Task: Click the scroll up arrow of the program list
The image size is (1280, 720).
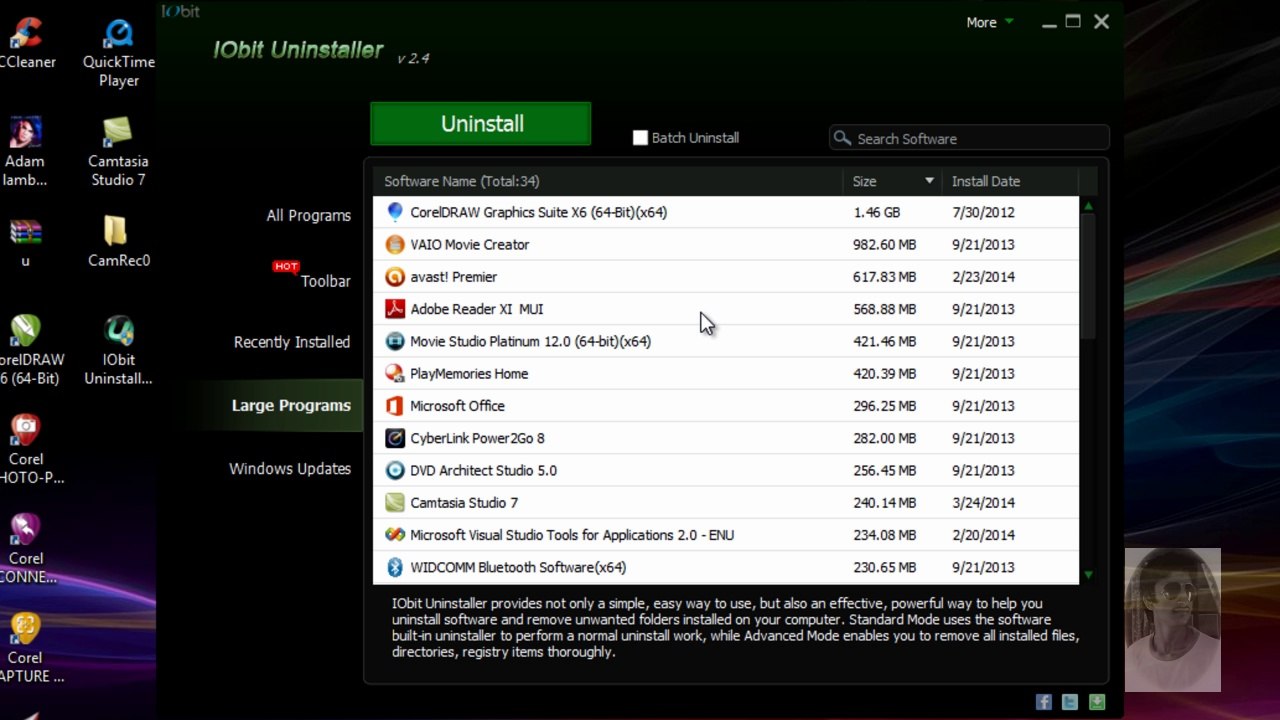Action: [x=1088, y=206]
